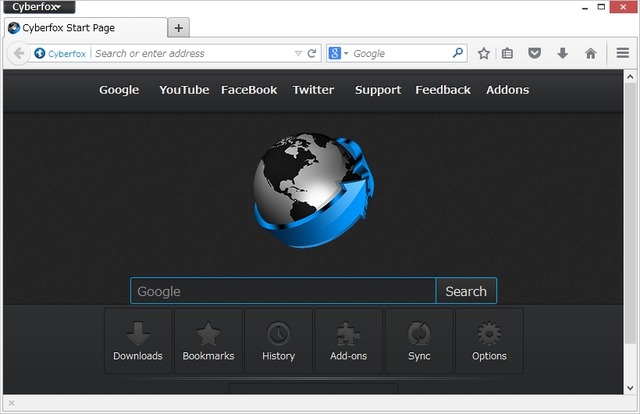Focus the Search or enter address field
The image size is (640, 414).
[x=193, y=53]
